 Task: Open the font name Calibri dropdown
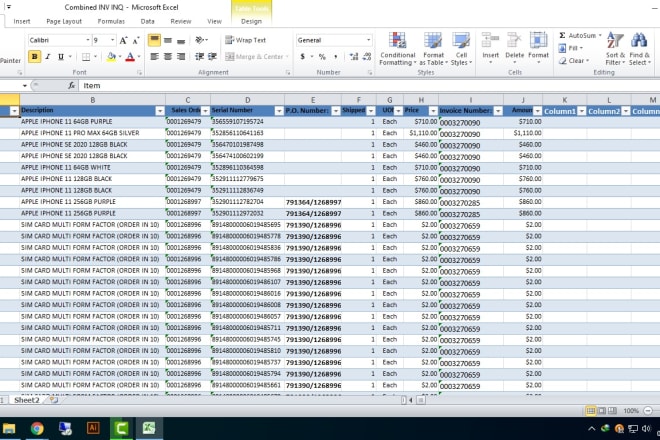coord(88,40)
